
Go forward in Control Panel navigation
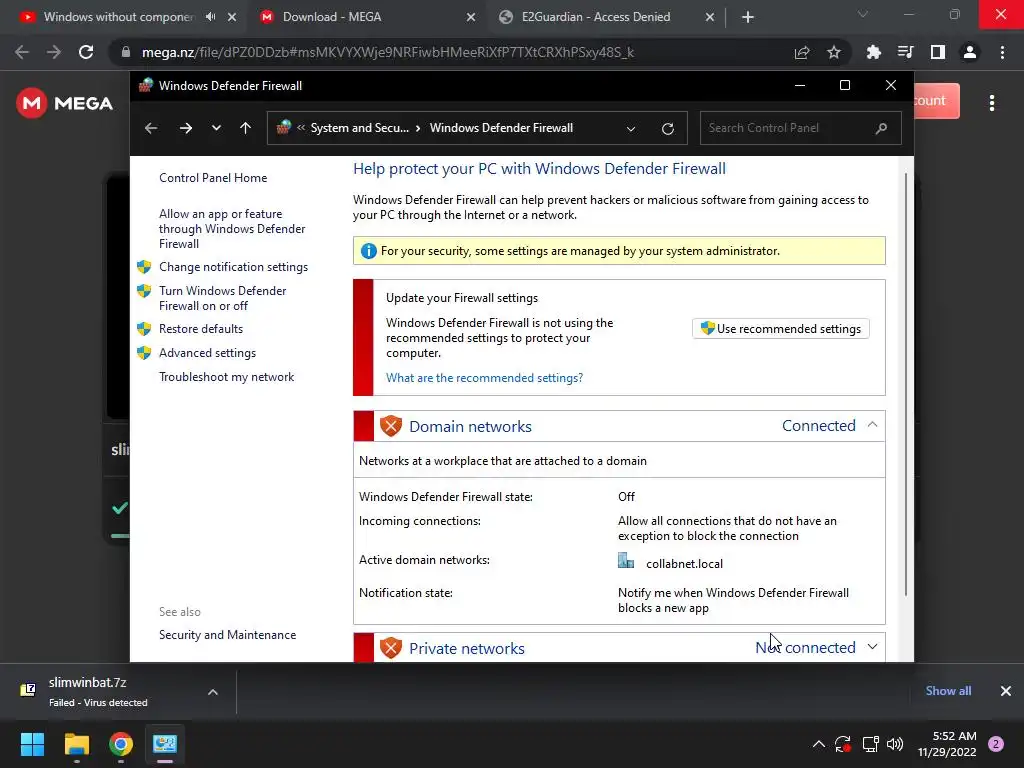tap(186, 128)
